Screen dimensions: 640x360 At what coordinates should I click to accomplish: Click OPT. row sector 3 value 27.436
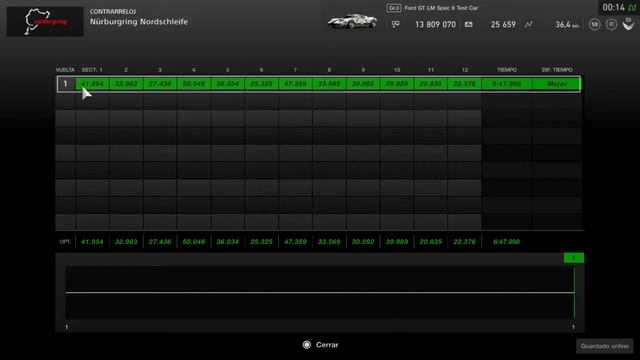tap(160, 242)
